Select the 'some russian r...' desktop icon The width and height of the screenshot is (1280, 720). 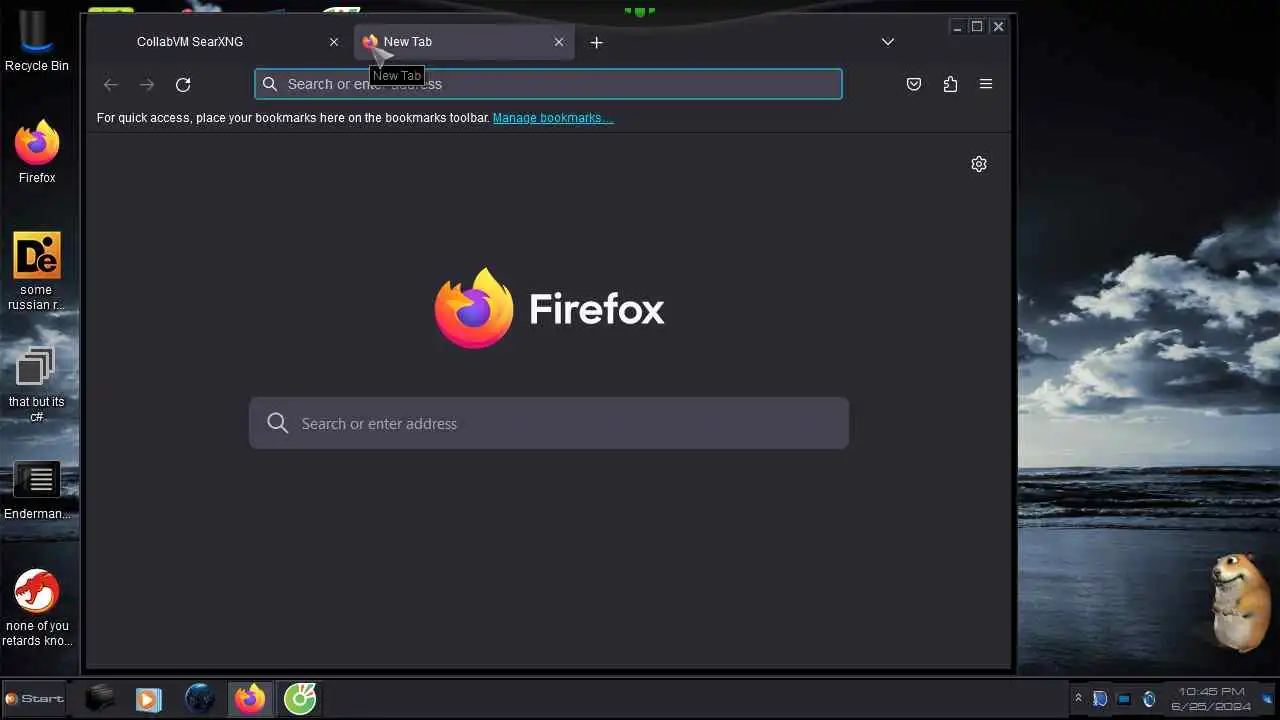(37, 271)
